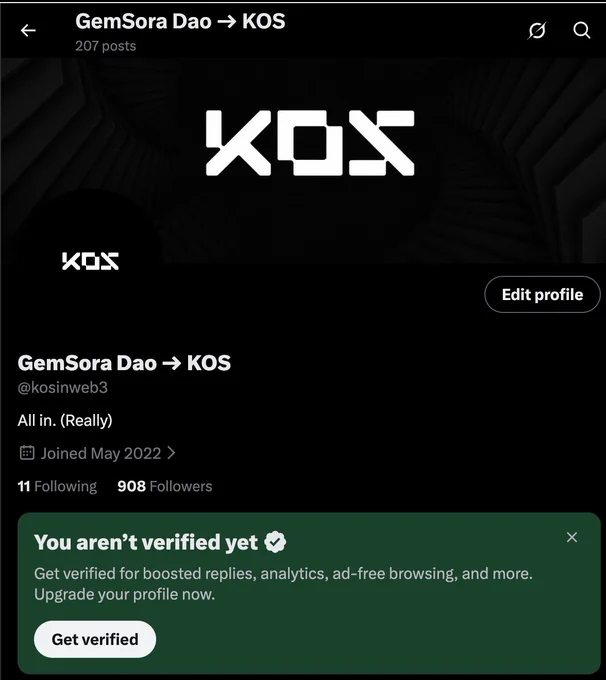
Task: Click the verified badge icon beside 'verified yet'
Action: click(275, 542)
